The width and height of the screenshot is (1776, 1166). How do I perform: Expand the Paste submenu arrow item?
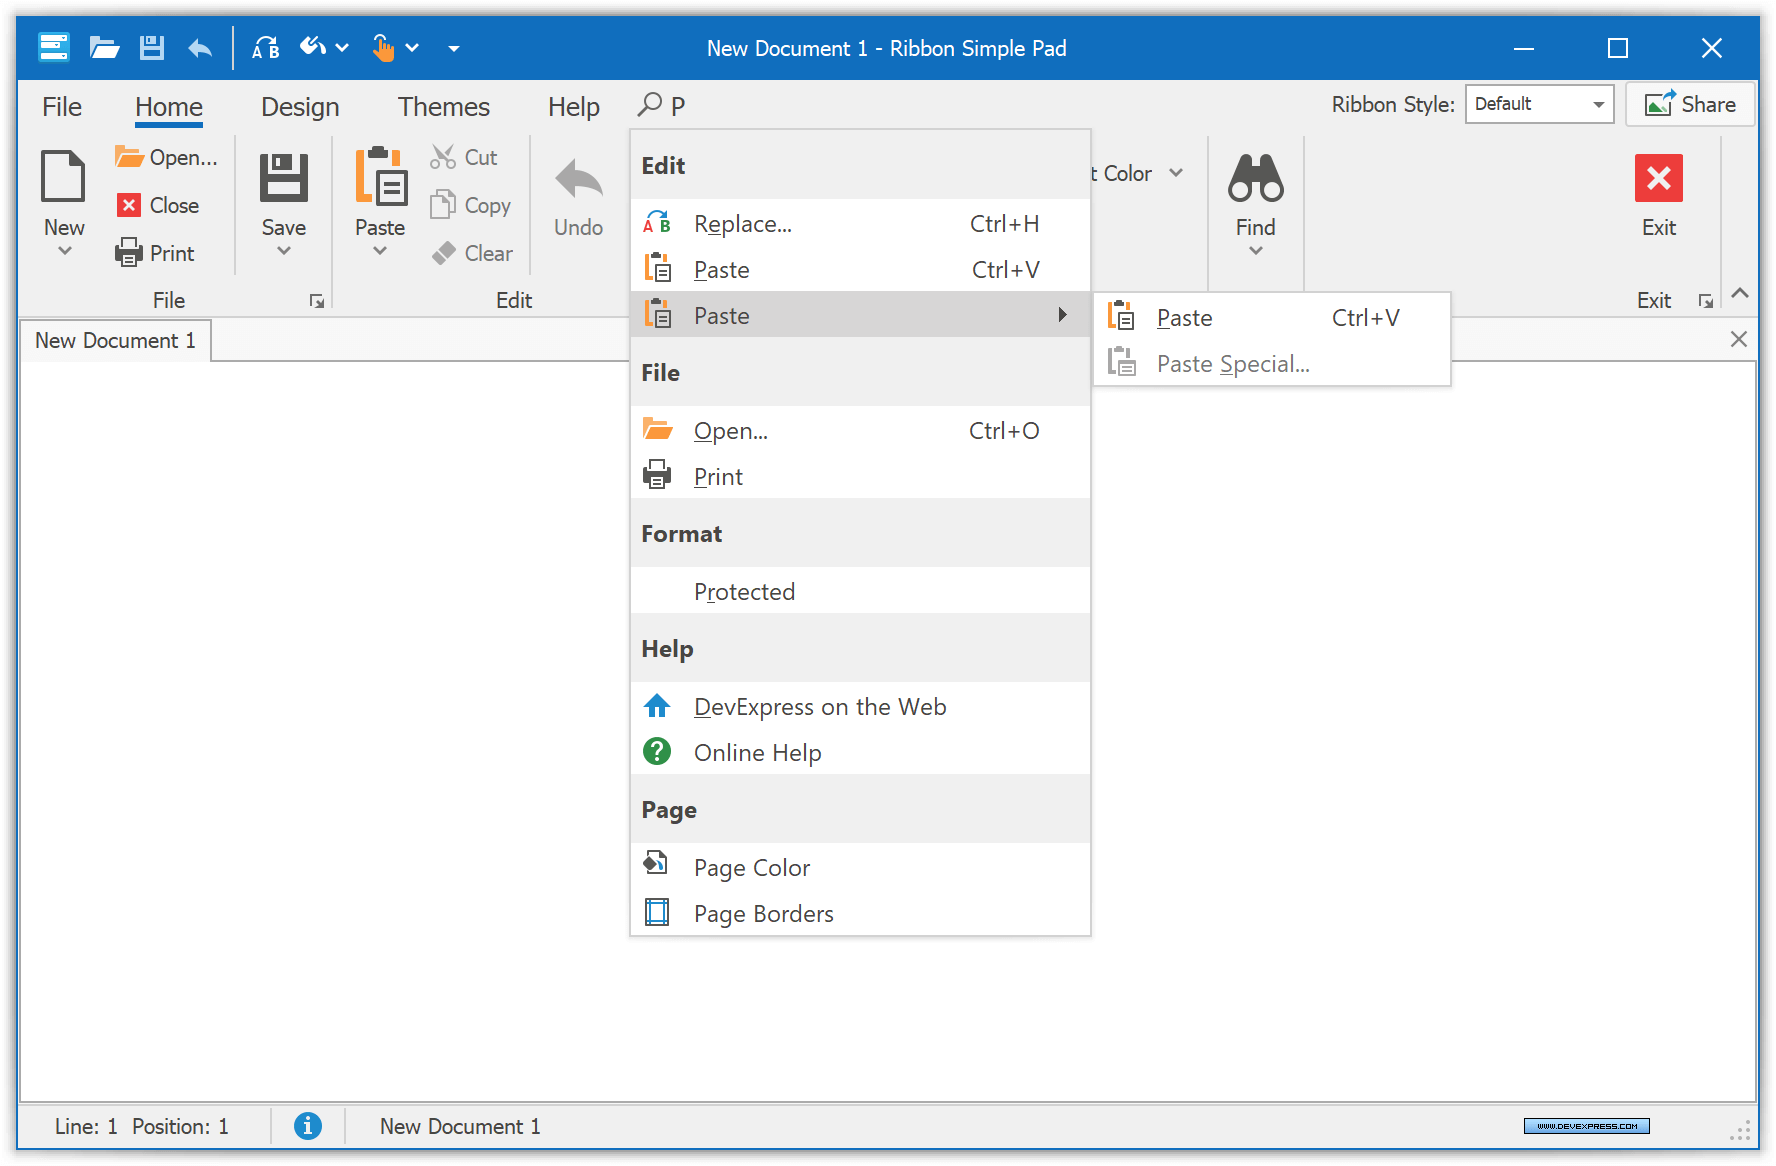(860, 316)
